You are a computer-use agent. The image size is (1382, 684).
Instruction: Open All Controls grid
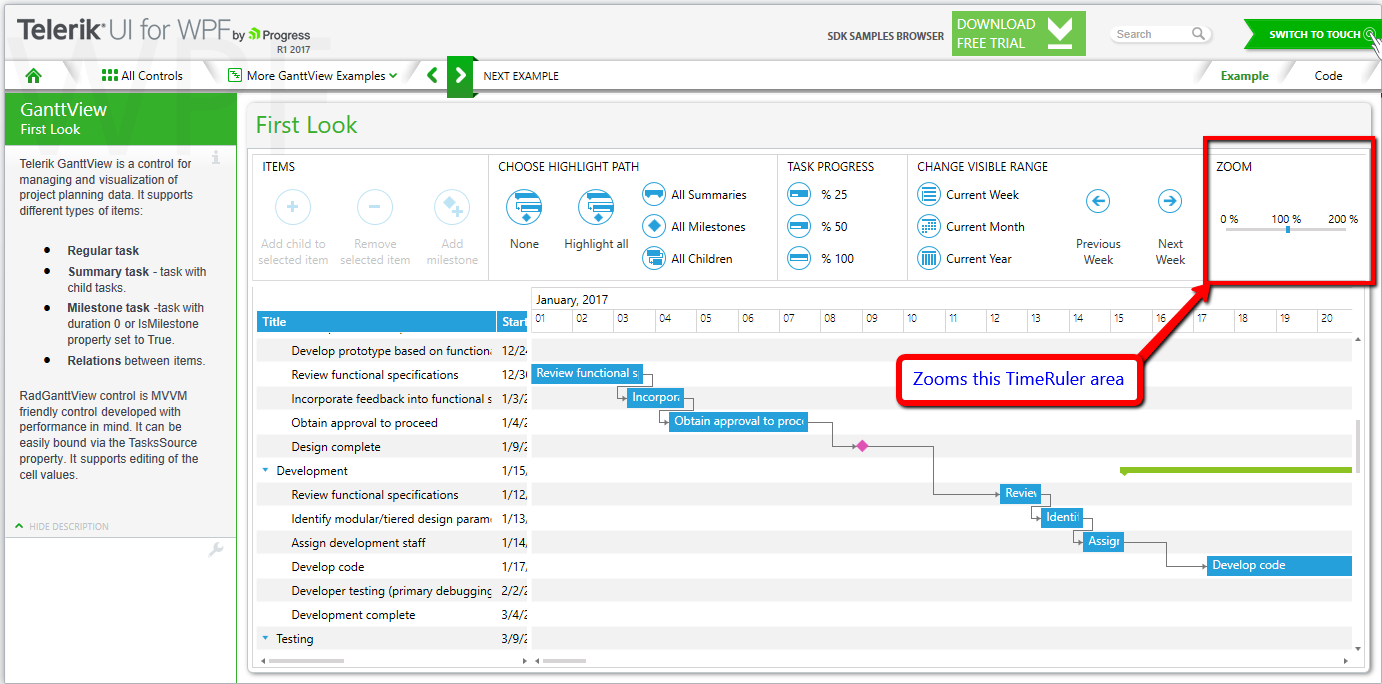(142, 75)
